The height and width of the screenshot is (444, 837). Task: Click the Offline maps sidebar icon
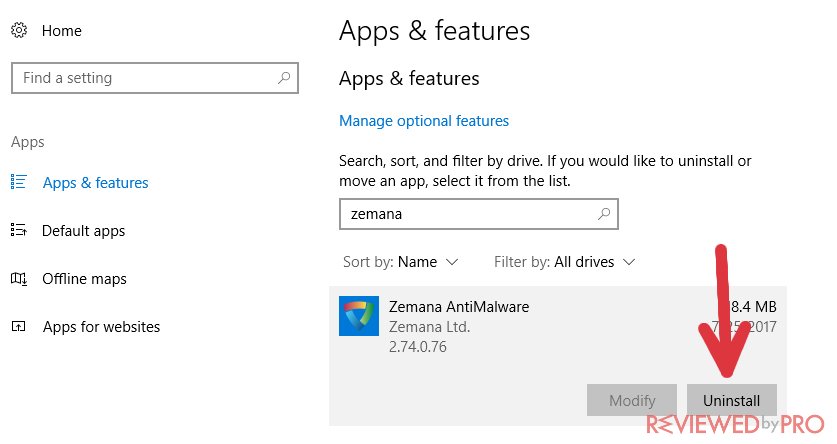(x=19, y=279)
